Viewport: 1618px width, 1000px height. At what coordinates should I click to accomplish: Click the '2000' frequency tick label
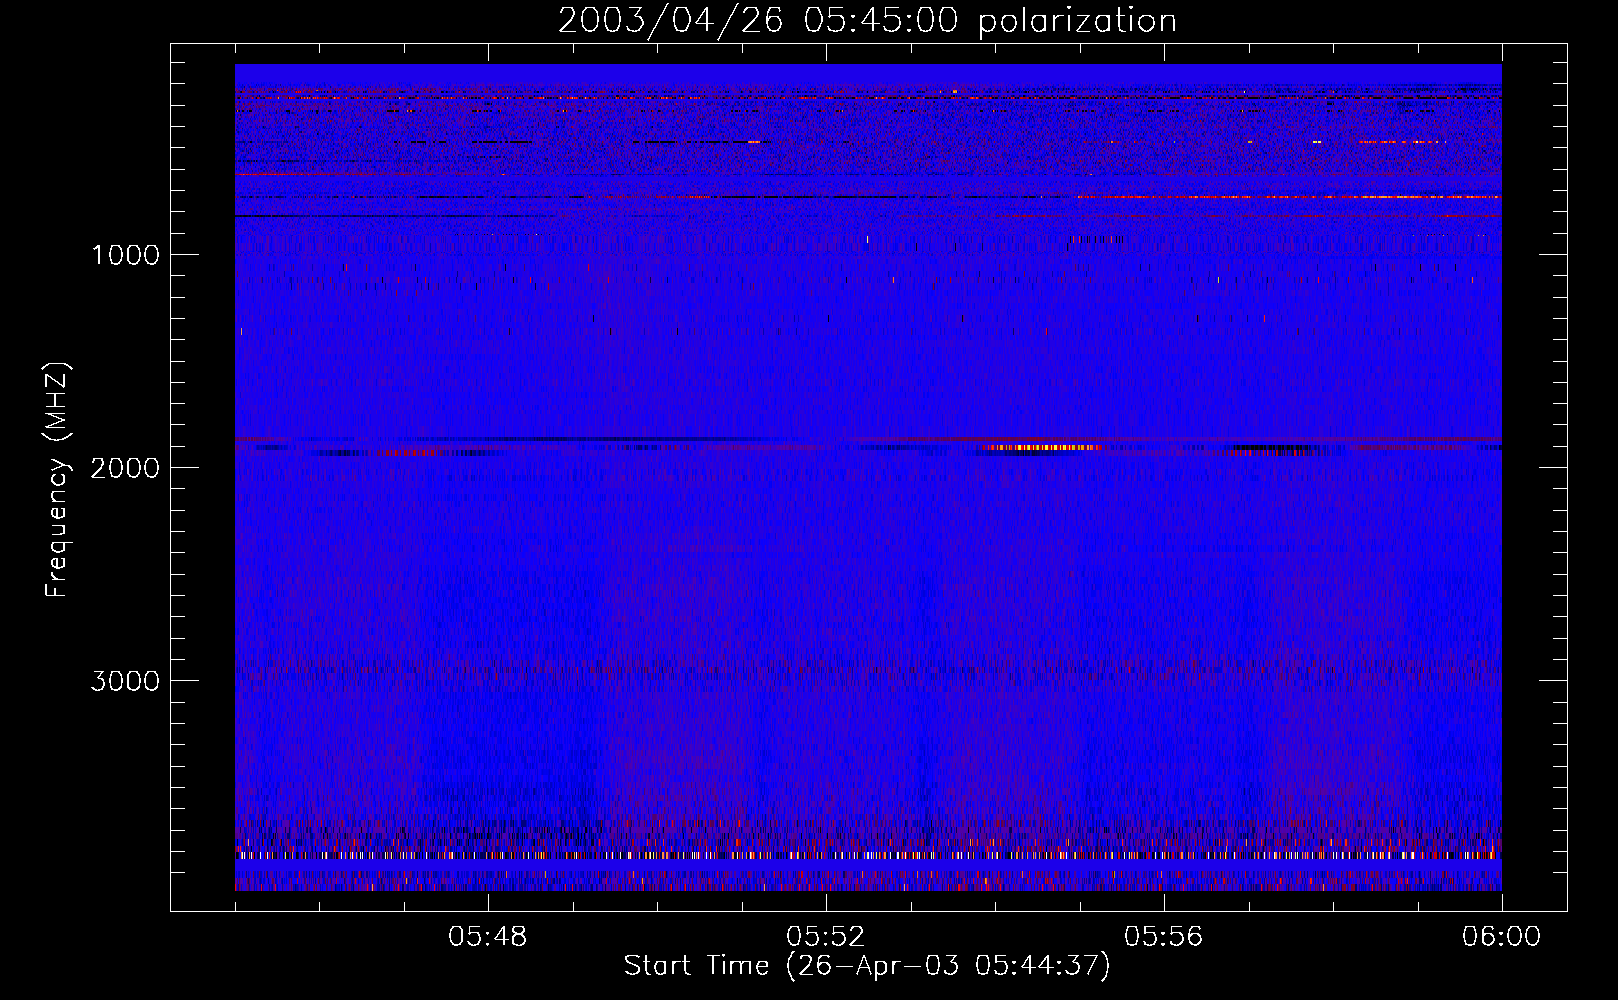pos(125,468)
